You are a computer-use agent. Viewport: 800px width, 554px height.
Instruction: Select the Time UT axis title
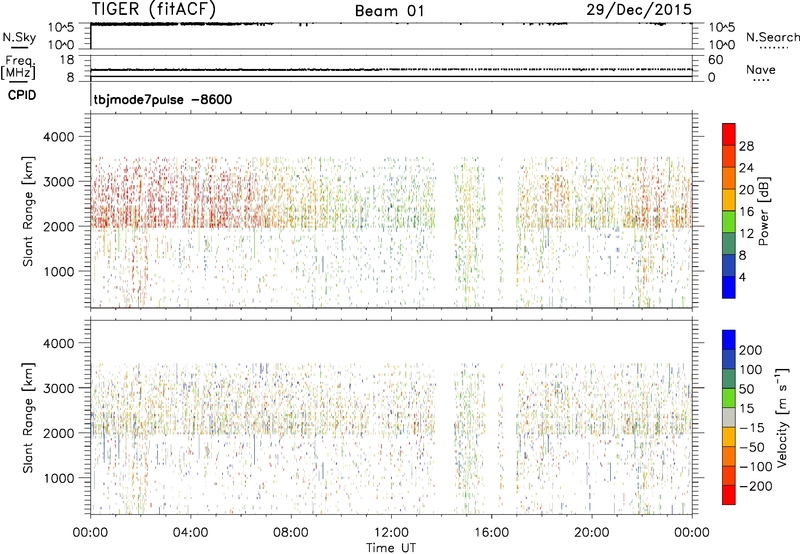click(x=391, y=548)
